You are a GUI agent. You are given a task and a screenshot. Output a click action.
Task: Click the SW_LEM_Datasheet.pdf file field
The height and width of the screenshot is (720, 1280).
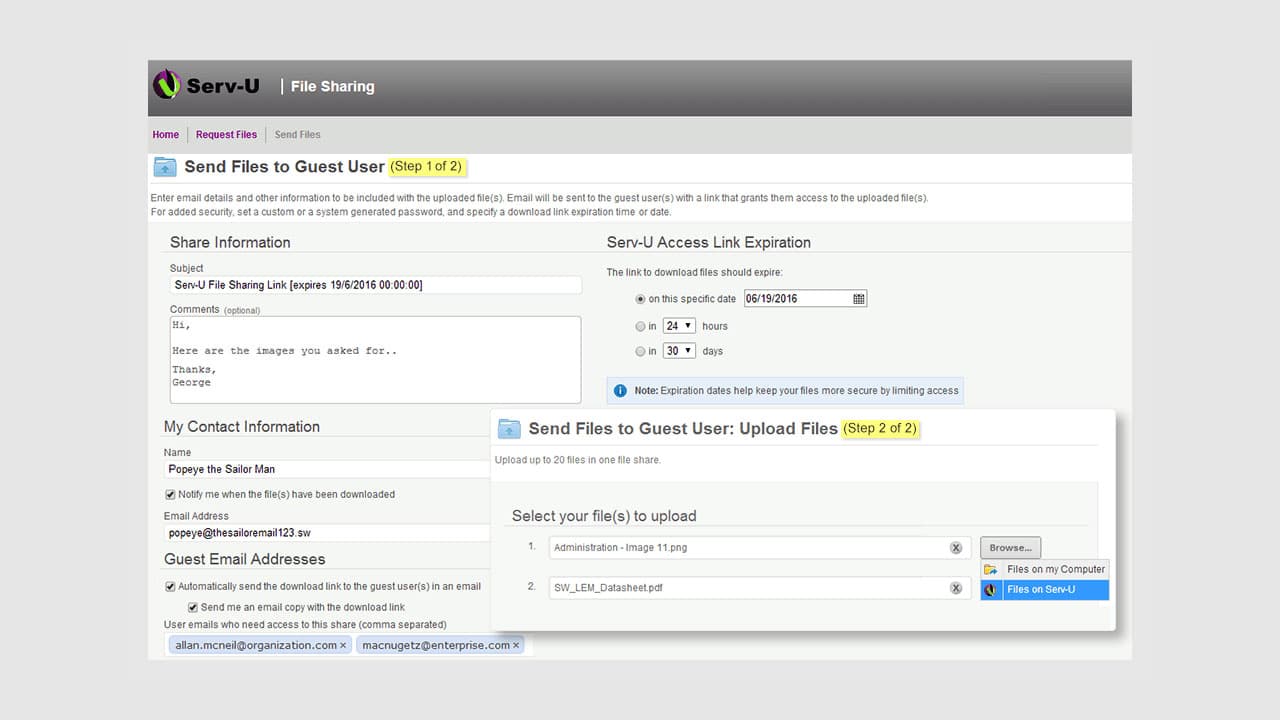[760, 588]
